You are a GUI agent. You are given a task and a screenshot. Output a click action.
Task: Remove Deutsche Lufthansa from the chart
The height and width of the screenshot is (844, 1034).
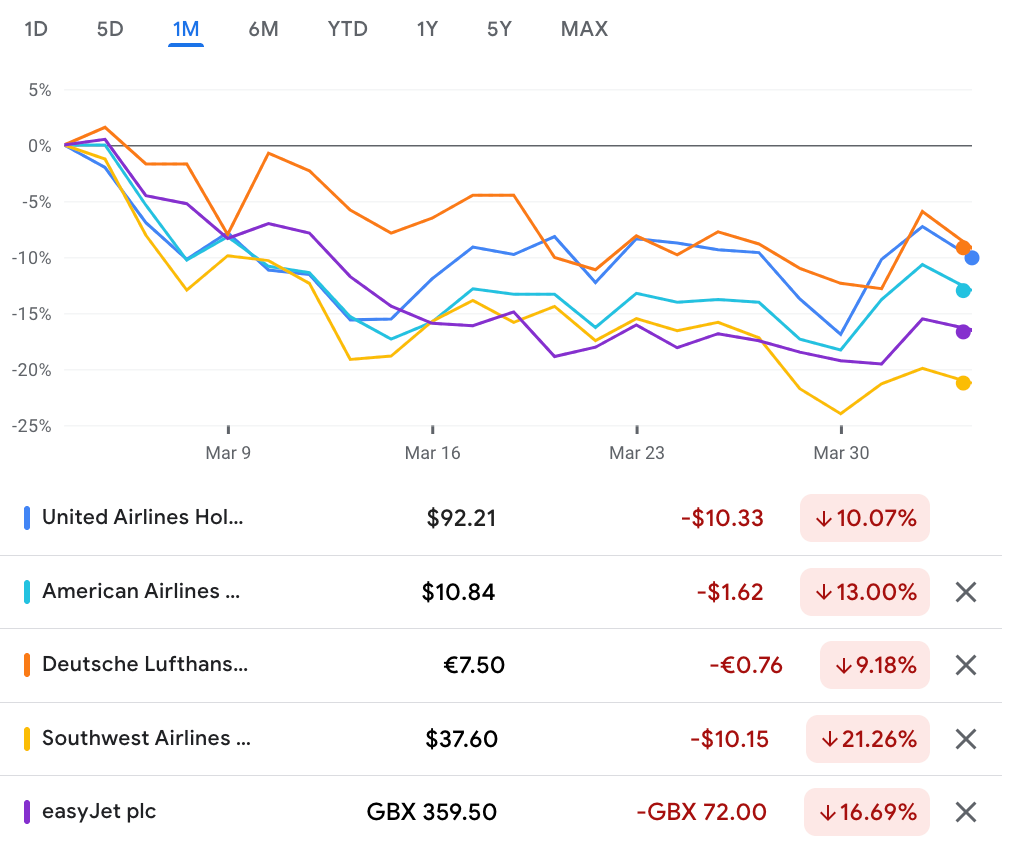[x=966, y=665]
